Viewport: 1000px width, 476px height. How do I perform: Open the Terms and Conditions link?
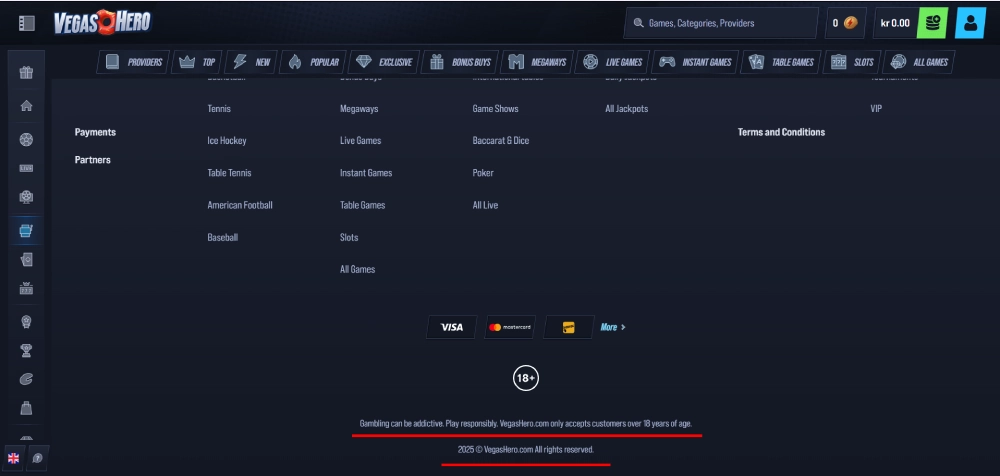tap(781, 132)
